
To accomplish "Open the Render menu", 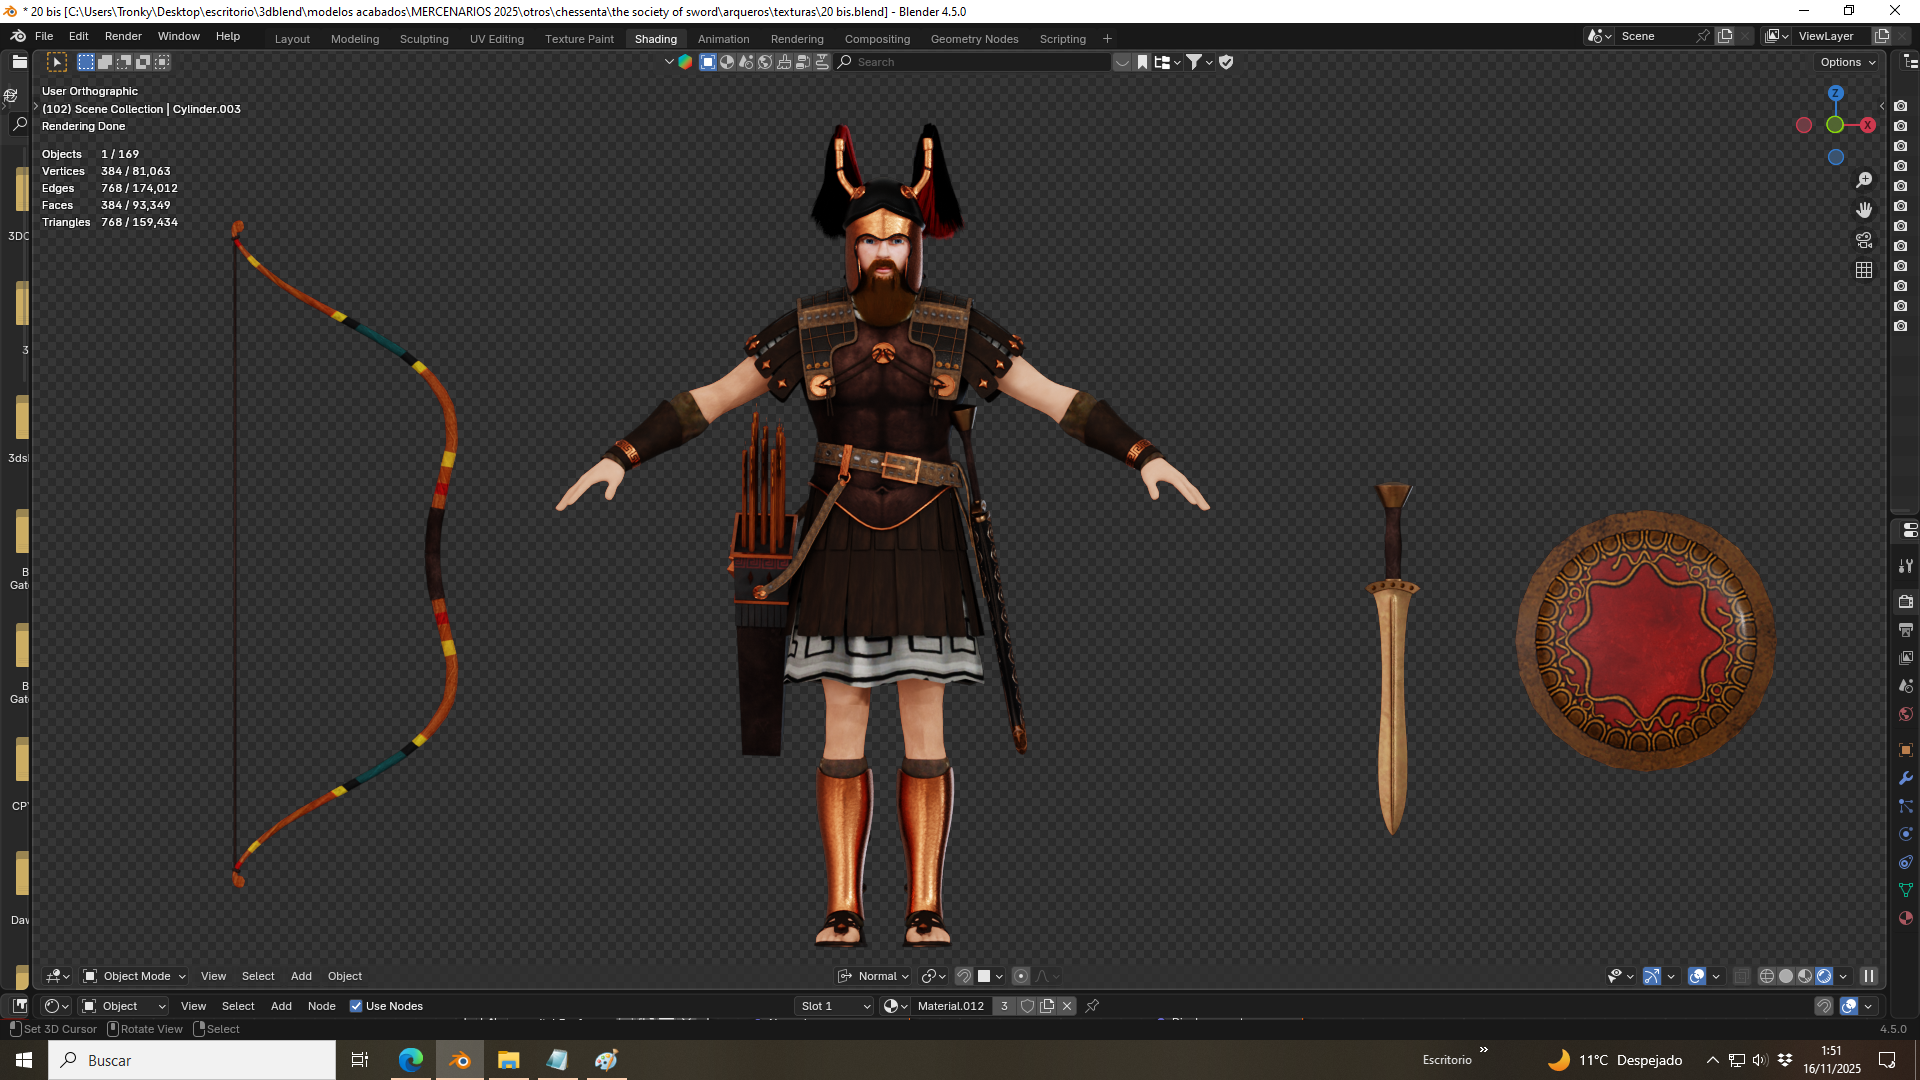I will click(123, 36).
